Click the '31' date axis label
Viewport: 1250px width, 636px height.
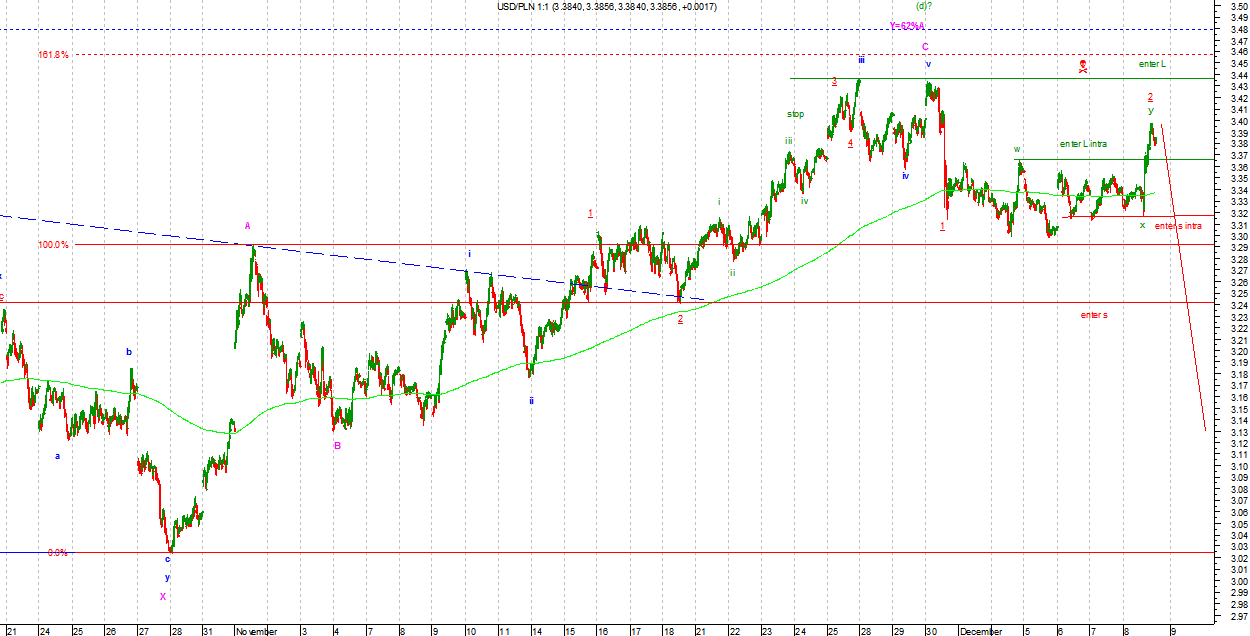[x=206, y=631]
